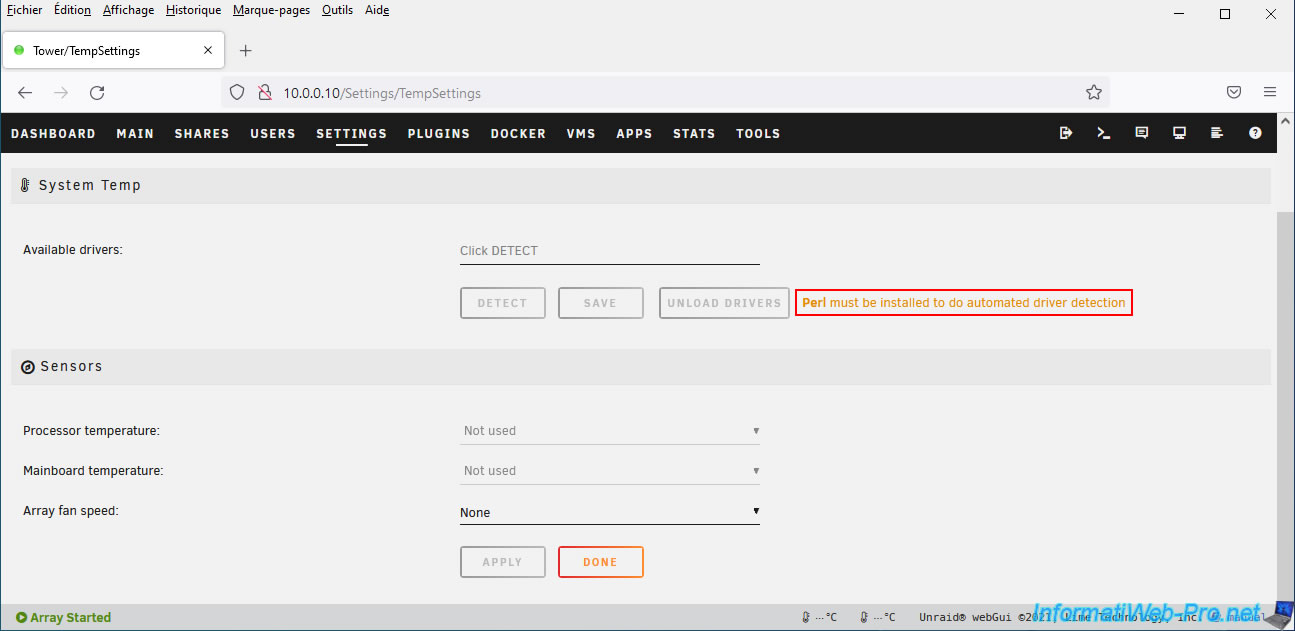Reload the page with the refresh icon
Image resolution: width=1295 pixels, height=631 pixels.
tap(97, 93)
